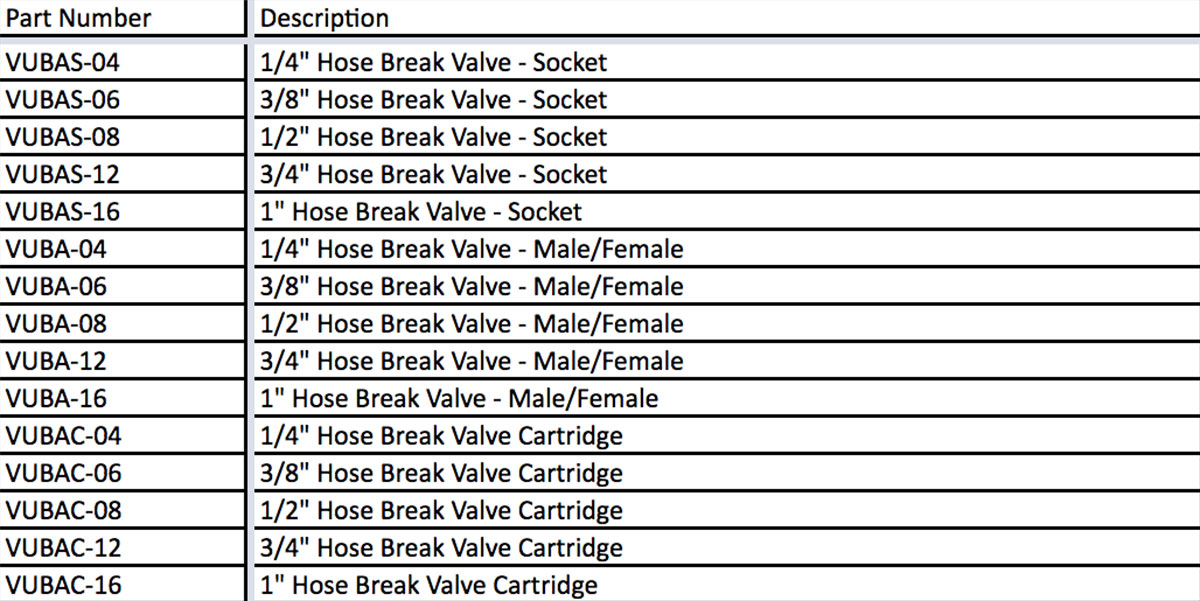Viewport: 1200px width, 601px height.
Task: Select the VUBAC-08 part number cell
Action: click(64, 511)
